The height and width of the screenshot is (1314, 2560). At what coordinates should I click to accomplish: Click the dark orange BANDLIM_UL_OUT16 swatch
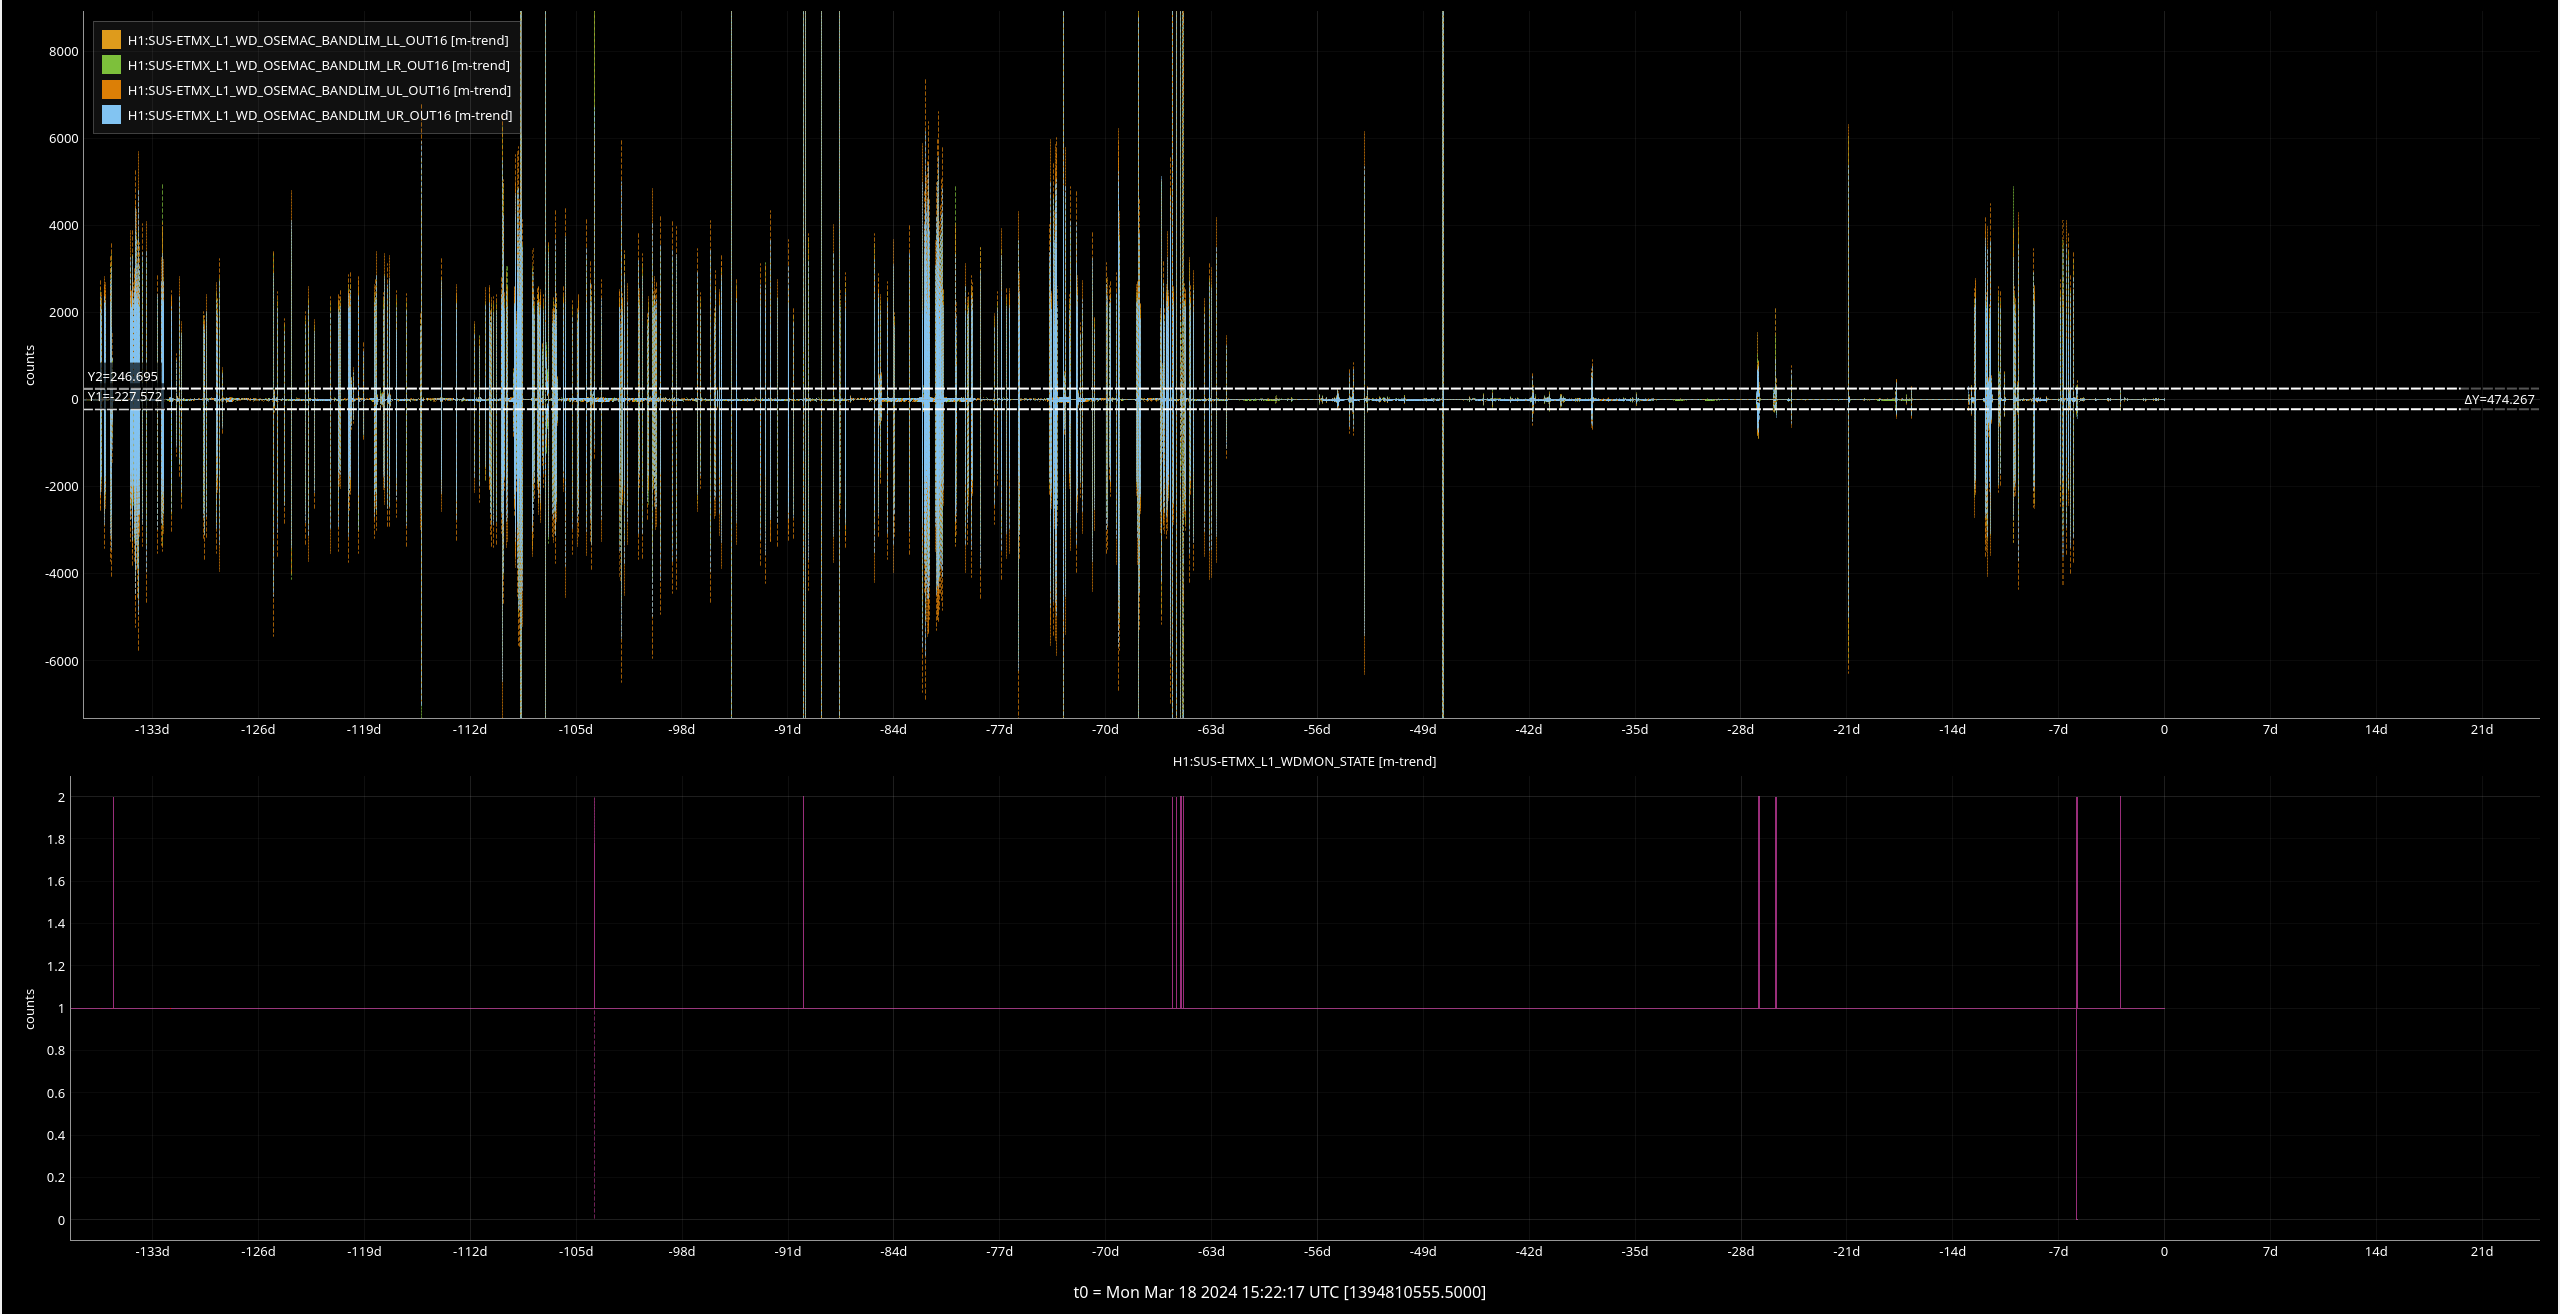111,90
